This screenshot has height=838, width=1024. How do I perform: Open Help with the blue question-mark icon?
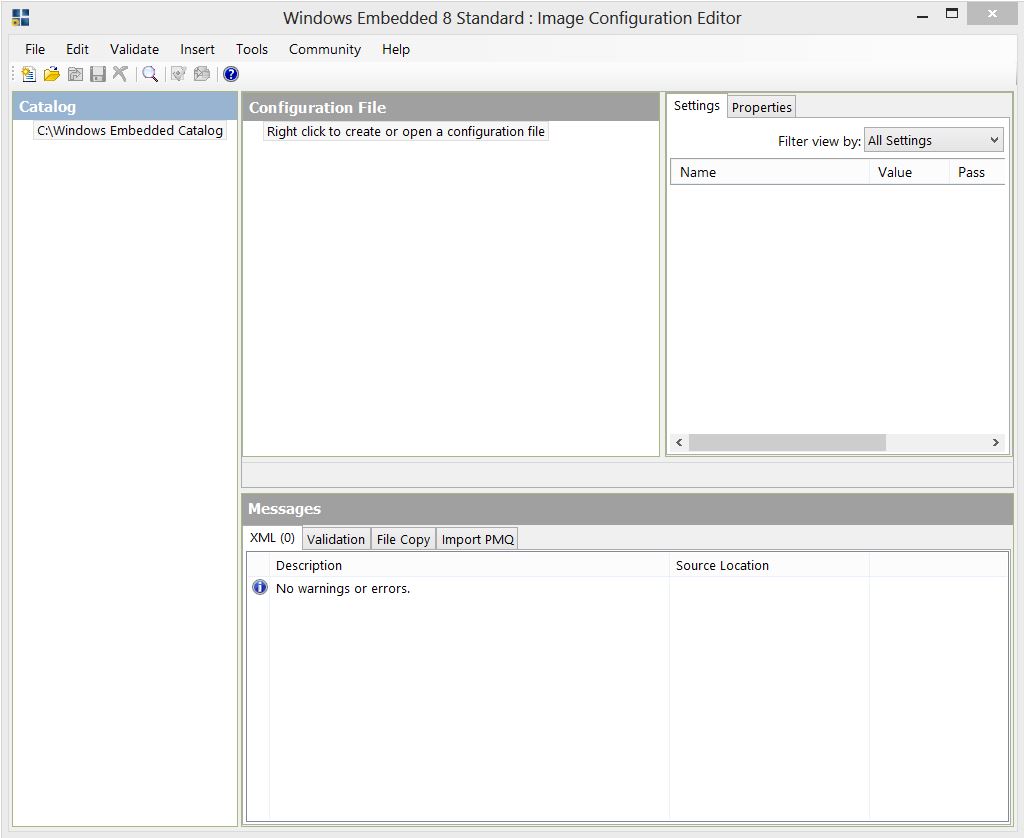(231, 74)
